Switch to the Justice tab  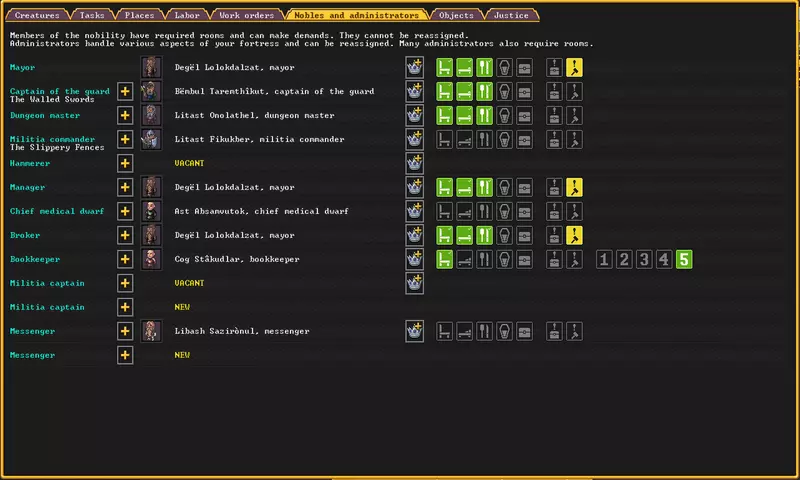click(x=511, y=15)
